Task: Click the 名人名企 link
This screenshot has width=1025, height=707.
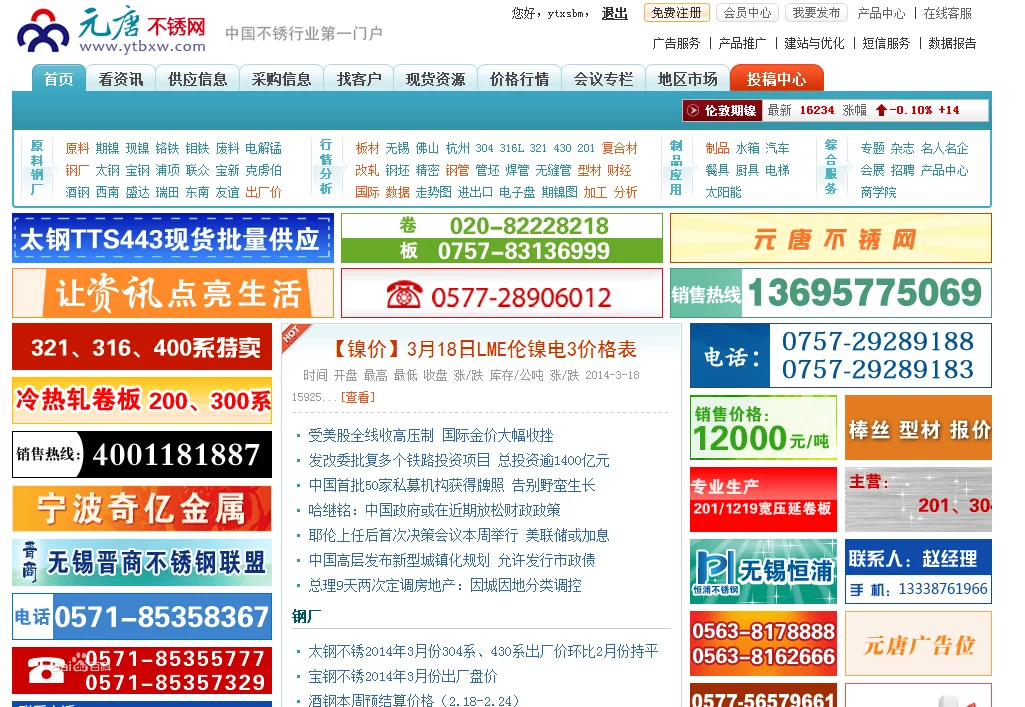Action: tap(945, 148)
